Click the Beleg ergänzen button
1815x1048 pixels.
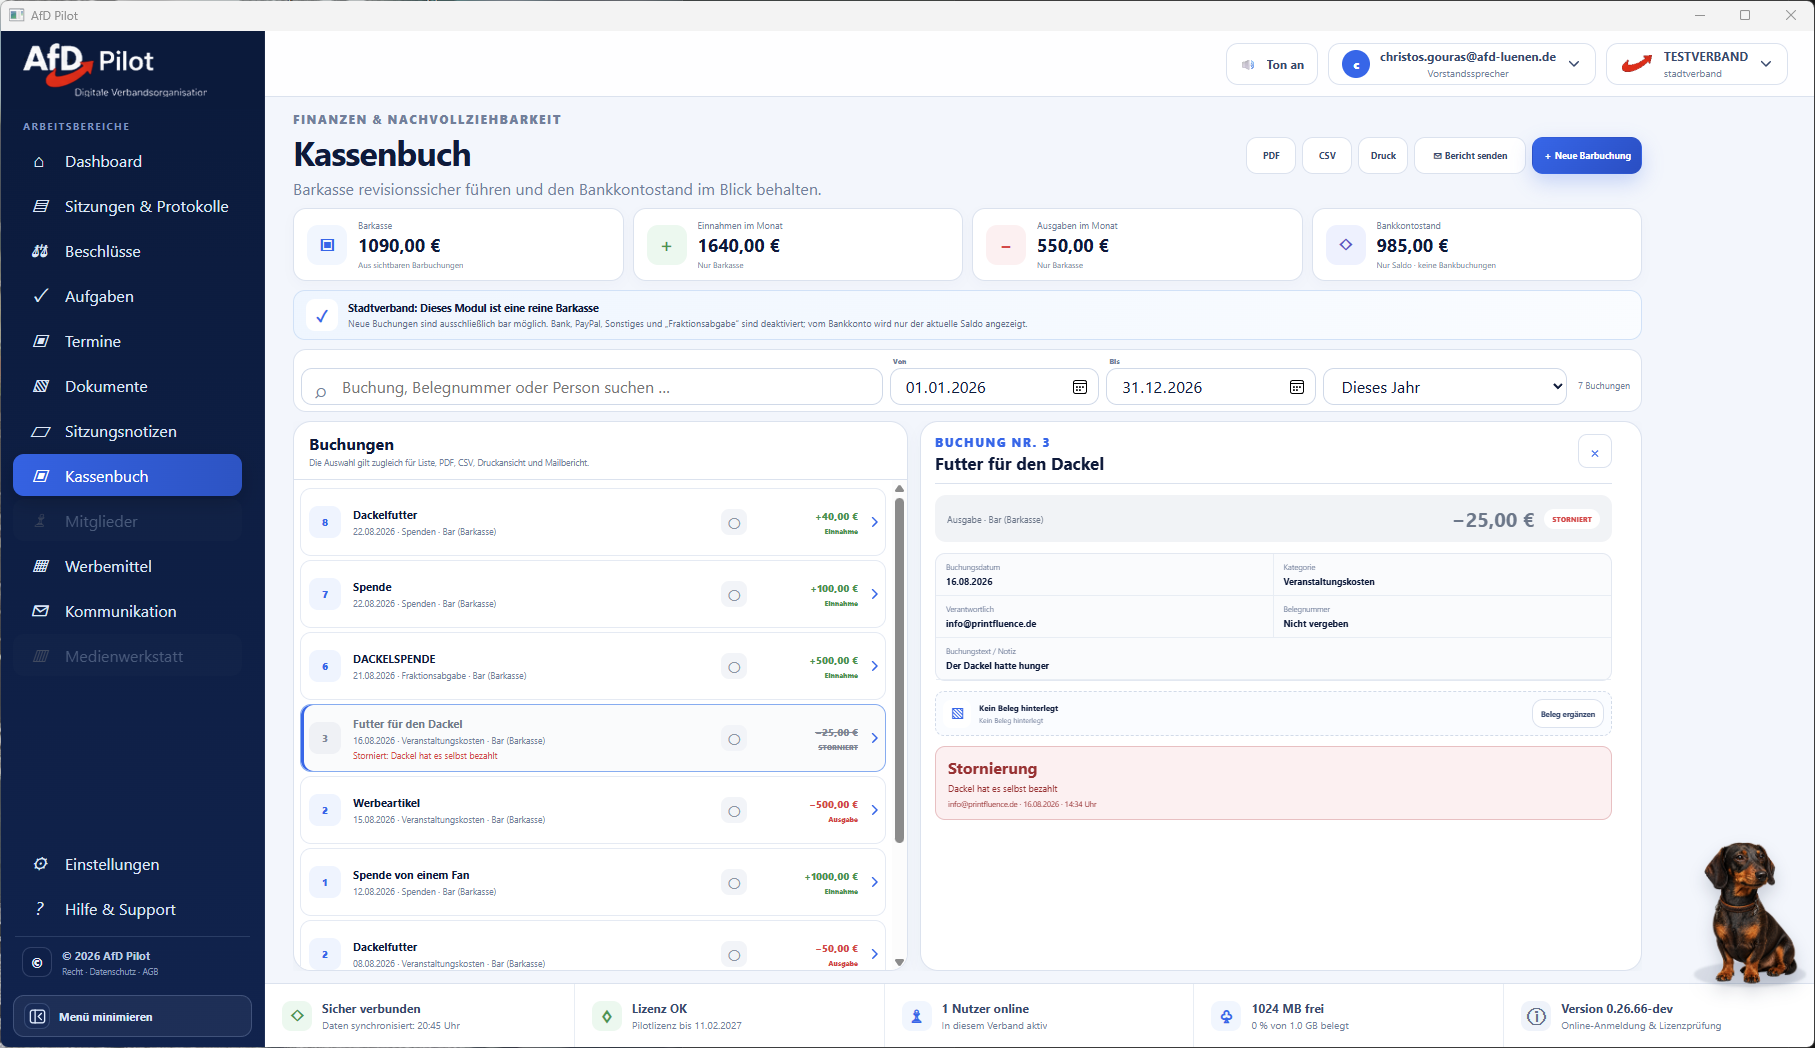point(1567,714)
